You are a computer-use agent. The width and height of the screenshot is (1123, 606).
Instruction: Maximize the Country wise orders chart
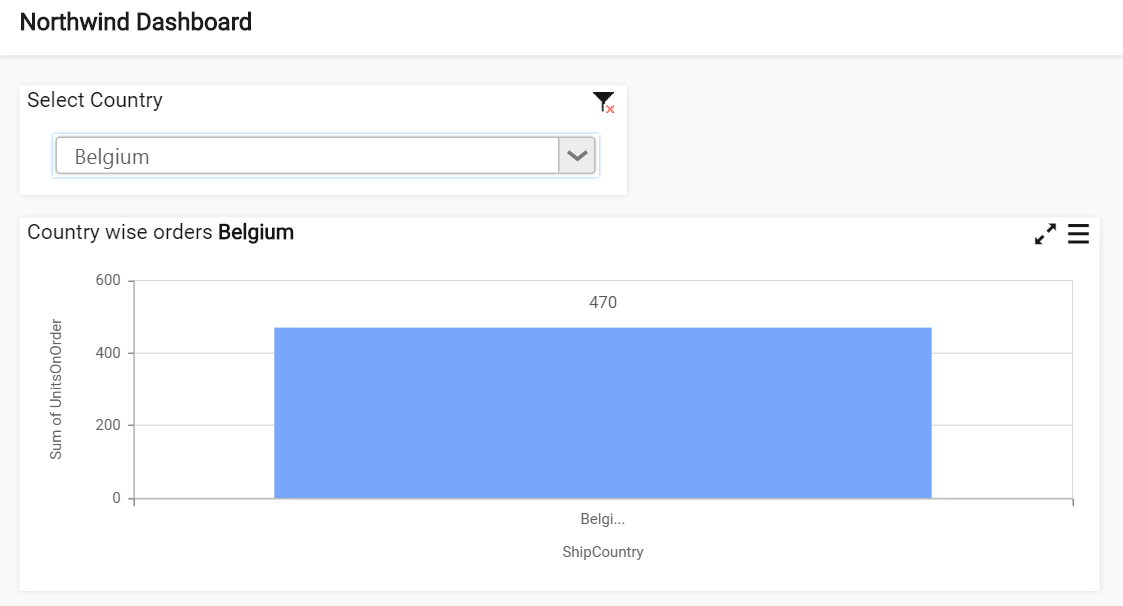click(1045, 234)
